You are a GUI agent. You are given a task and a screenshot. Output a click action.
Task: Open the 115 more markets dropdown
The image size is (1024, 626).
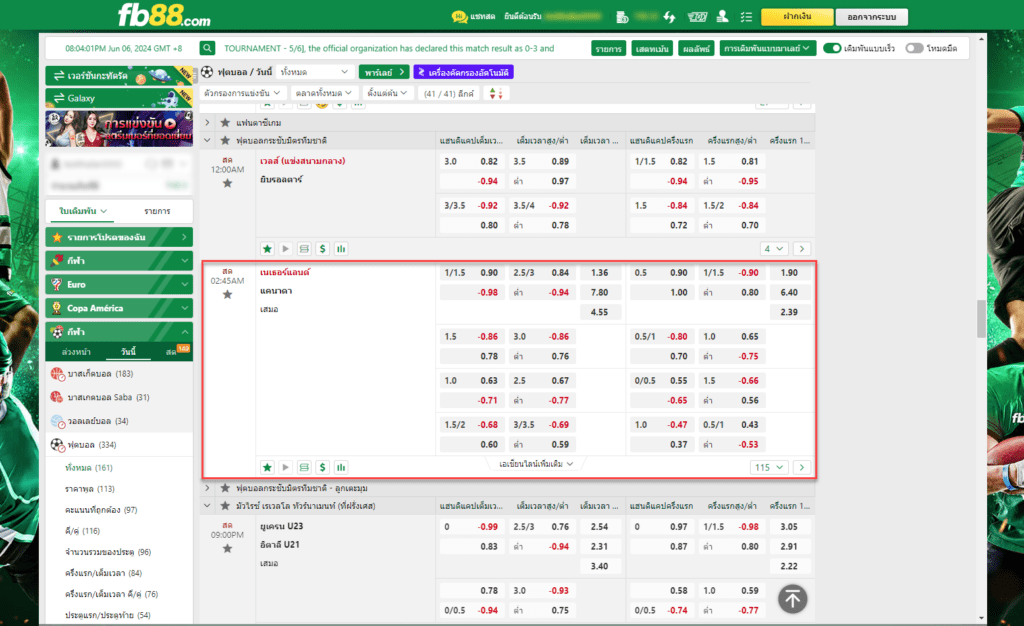pos(768,467)
